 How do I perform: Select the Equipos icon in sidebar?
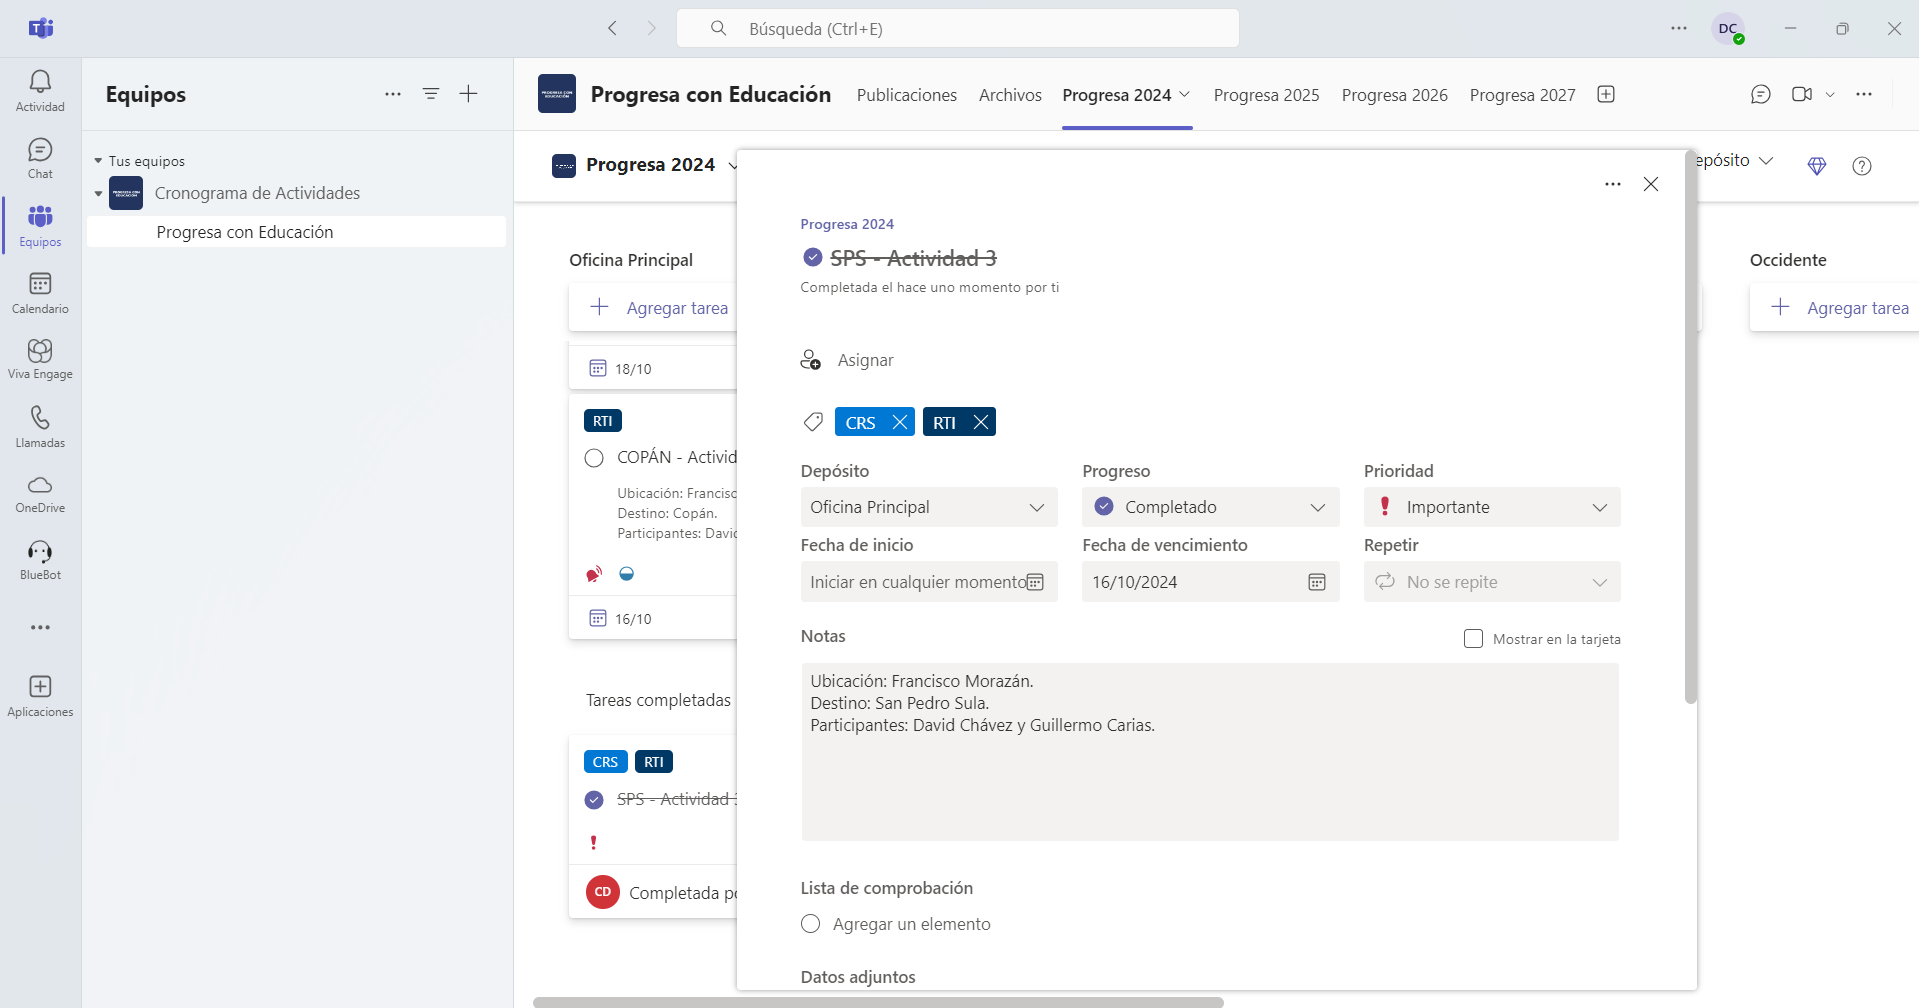coord(40,226)
